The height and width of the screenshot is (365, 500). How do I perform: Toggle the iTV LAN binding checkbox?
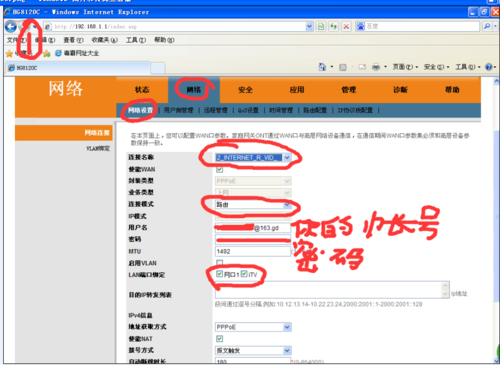(244, 274)
